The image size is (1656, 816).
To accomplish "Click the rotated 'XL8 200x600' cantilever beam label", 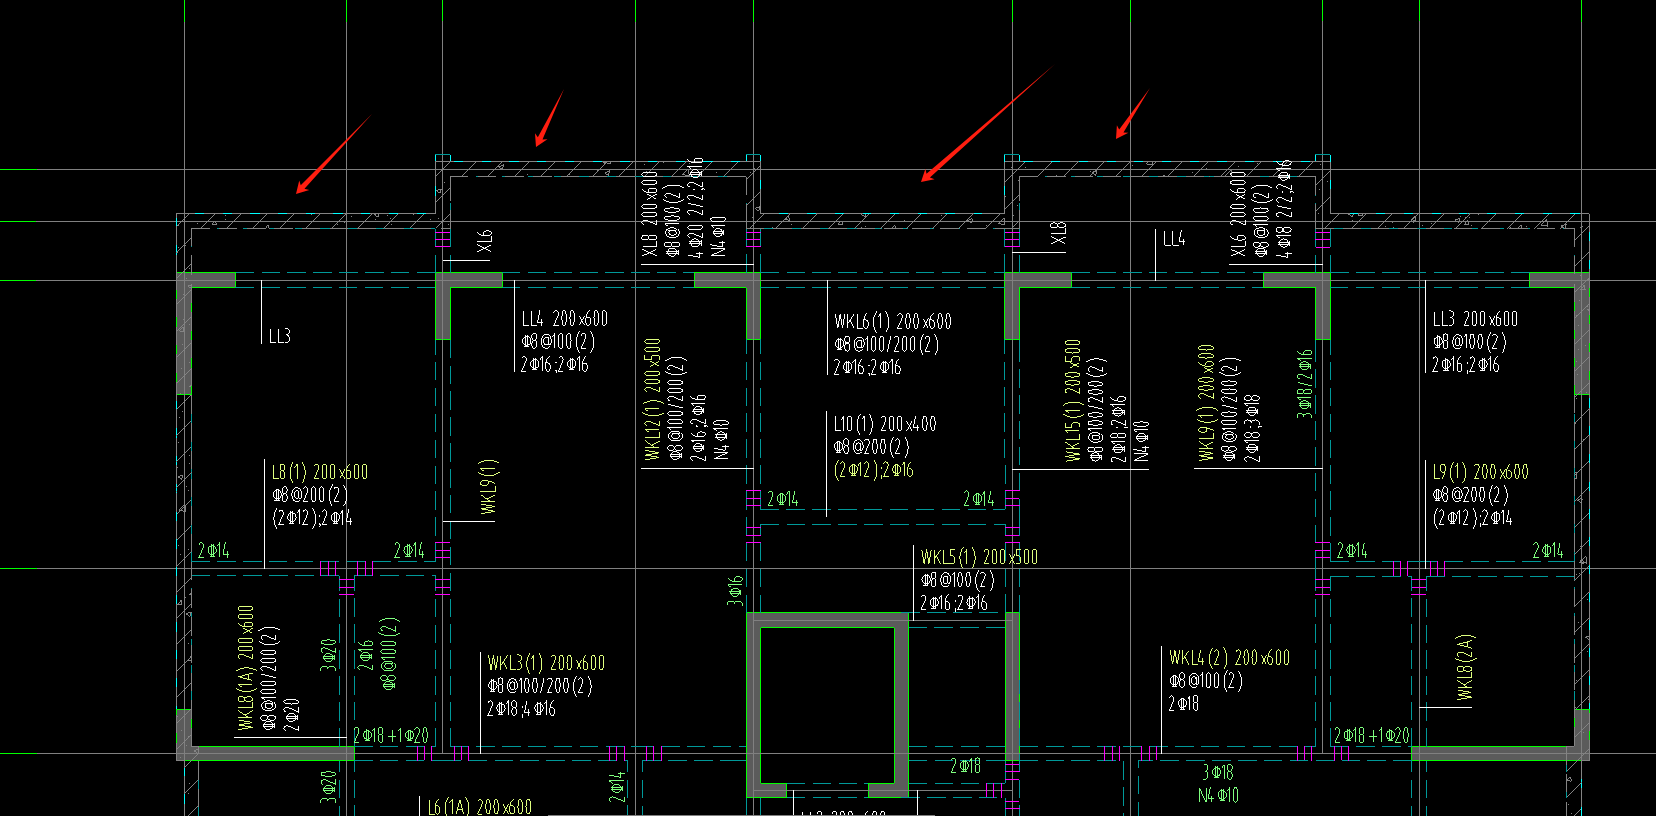I will point(650,214).
